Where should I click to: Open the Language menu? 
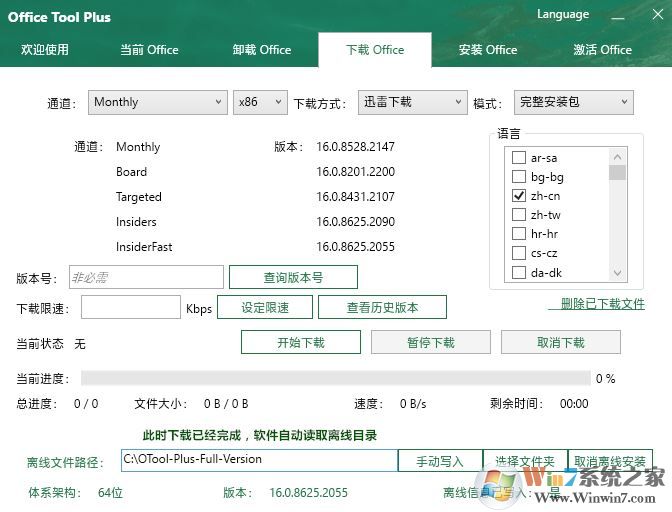coord(563,14)
